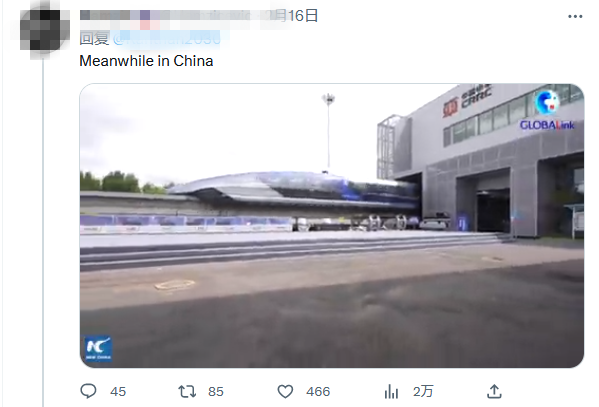Click the Meanwhile in China tweet text
599x407 pixels.
click(x=146, y=61)
